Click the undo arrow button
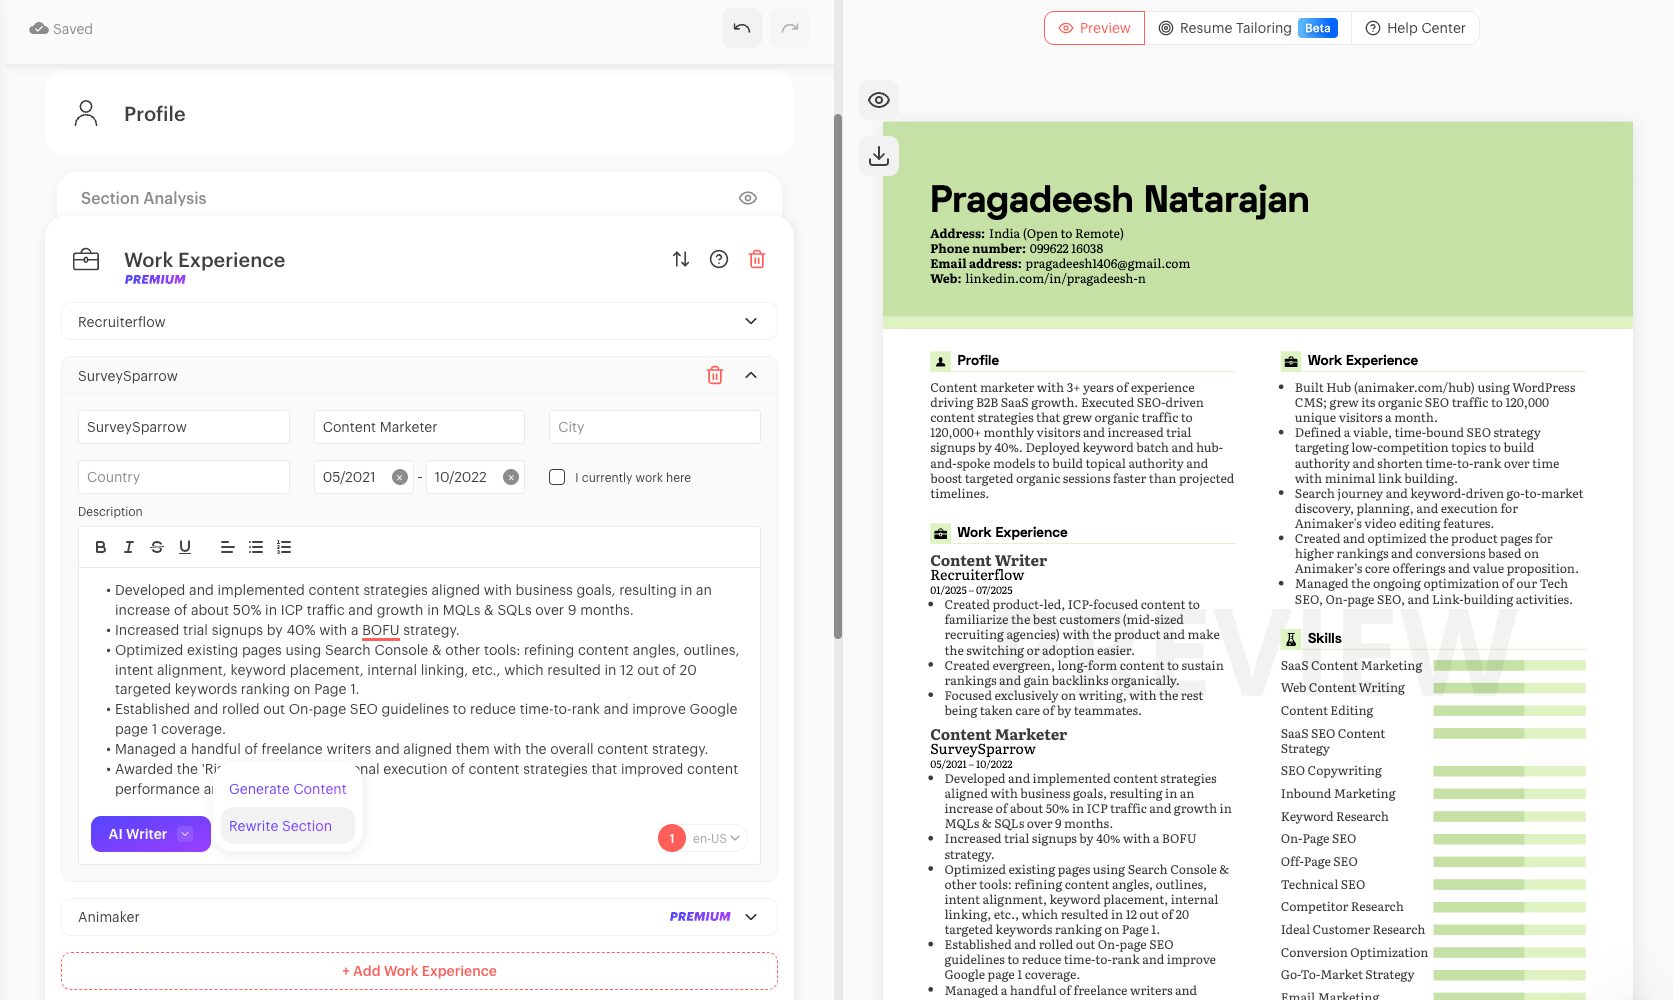Image resolution: width=1673 pixels, height=1000 pixels. [x=742, y=28]
